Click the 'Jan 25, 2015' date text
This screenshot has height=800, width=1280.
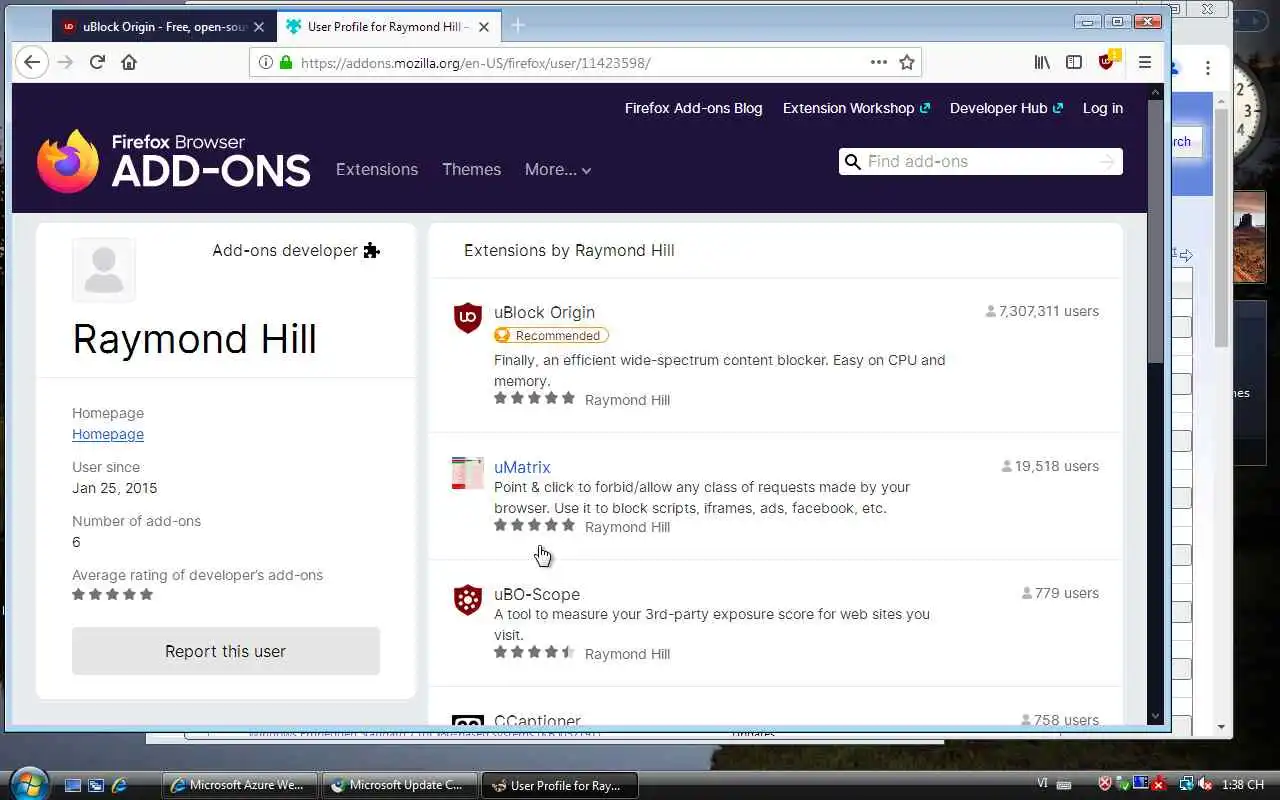tap(114, 488)
